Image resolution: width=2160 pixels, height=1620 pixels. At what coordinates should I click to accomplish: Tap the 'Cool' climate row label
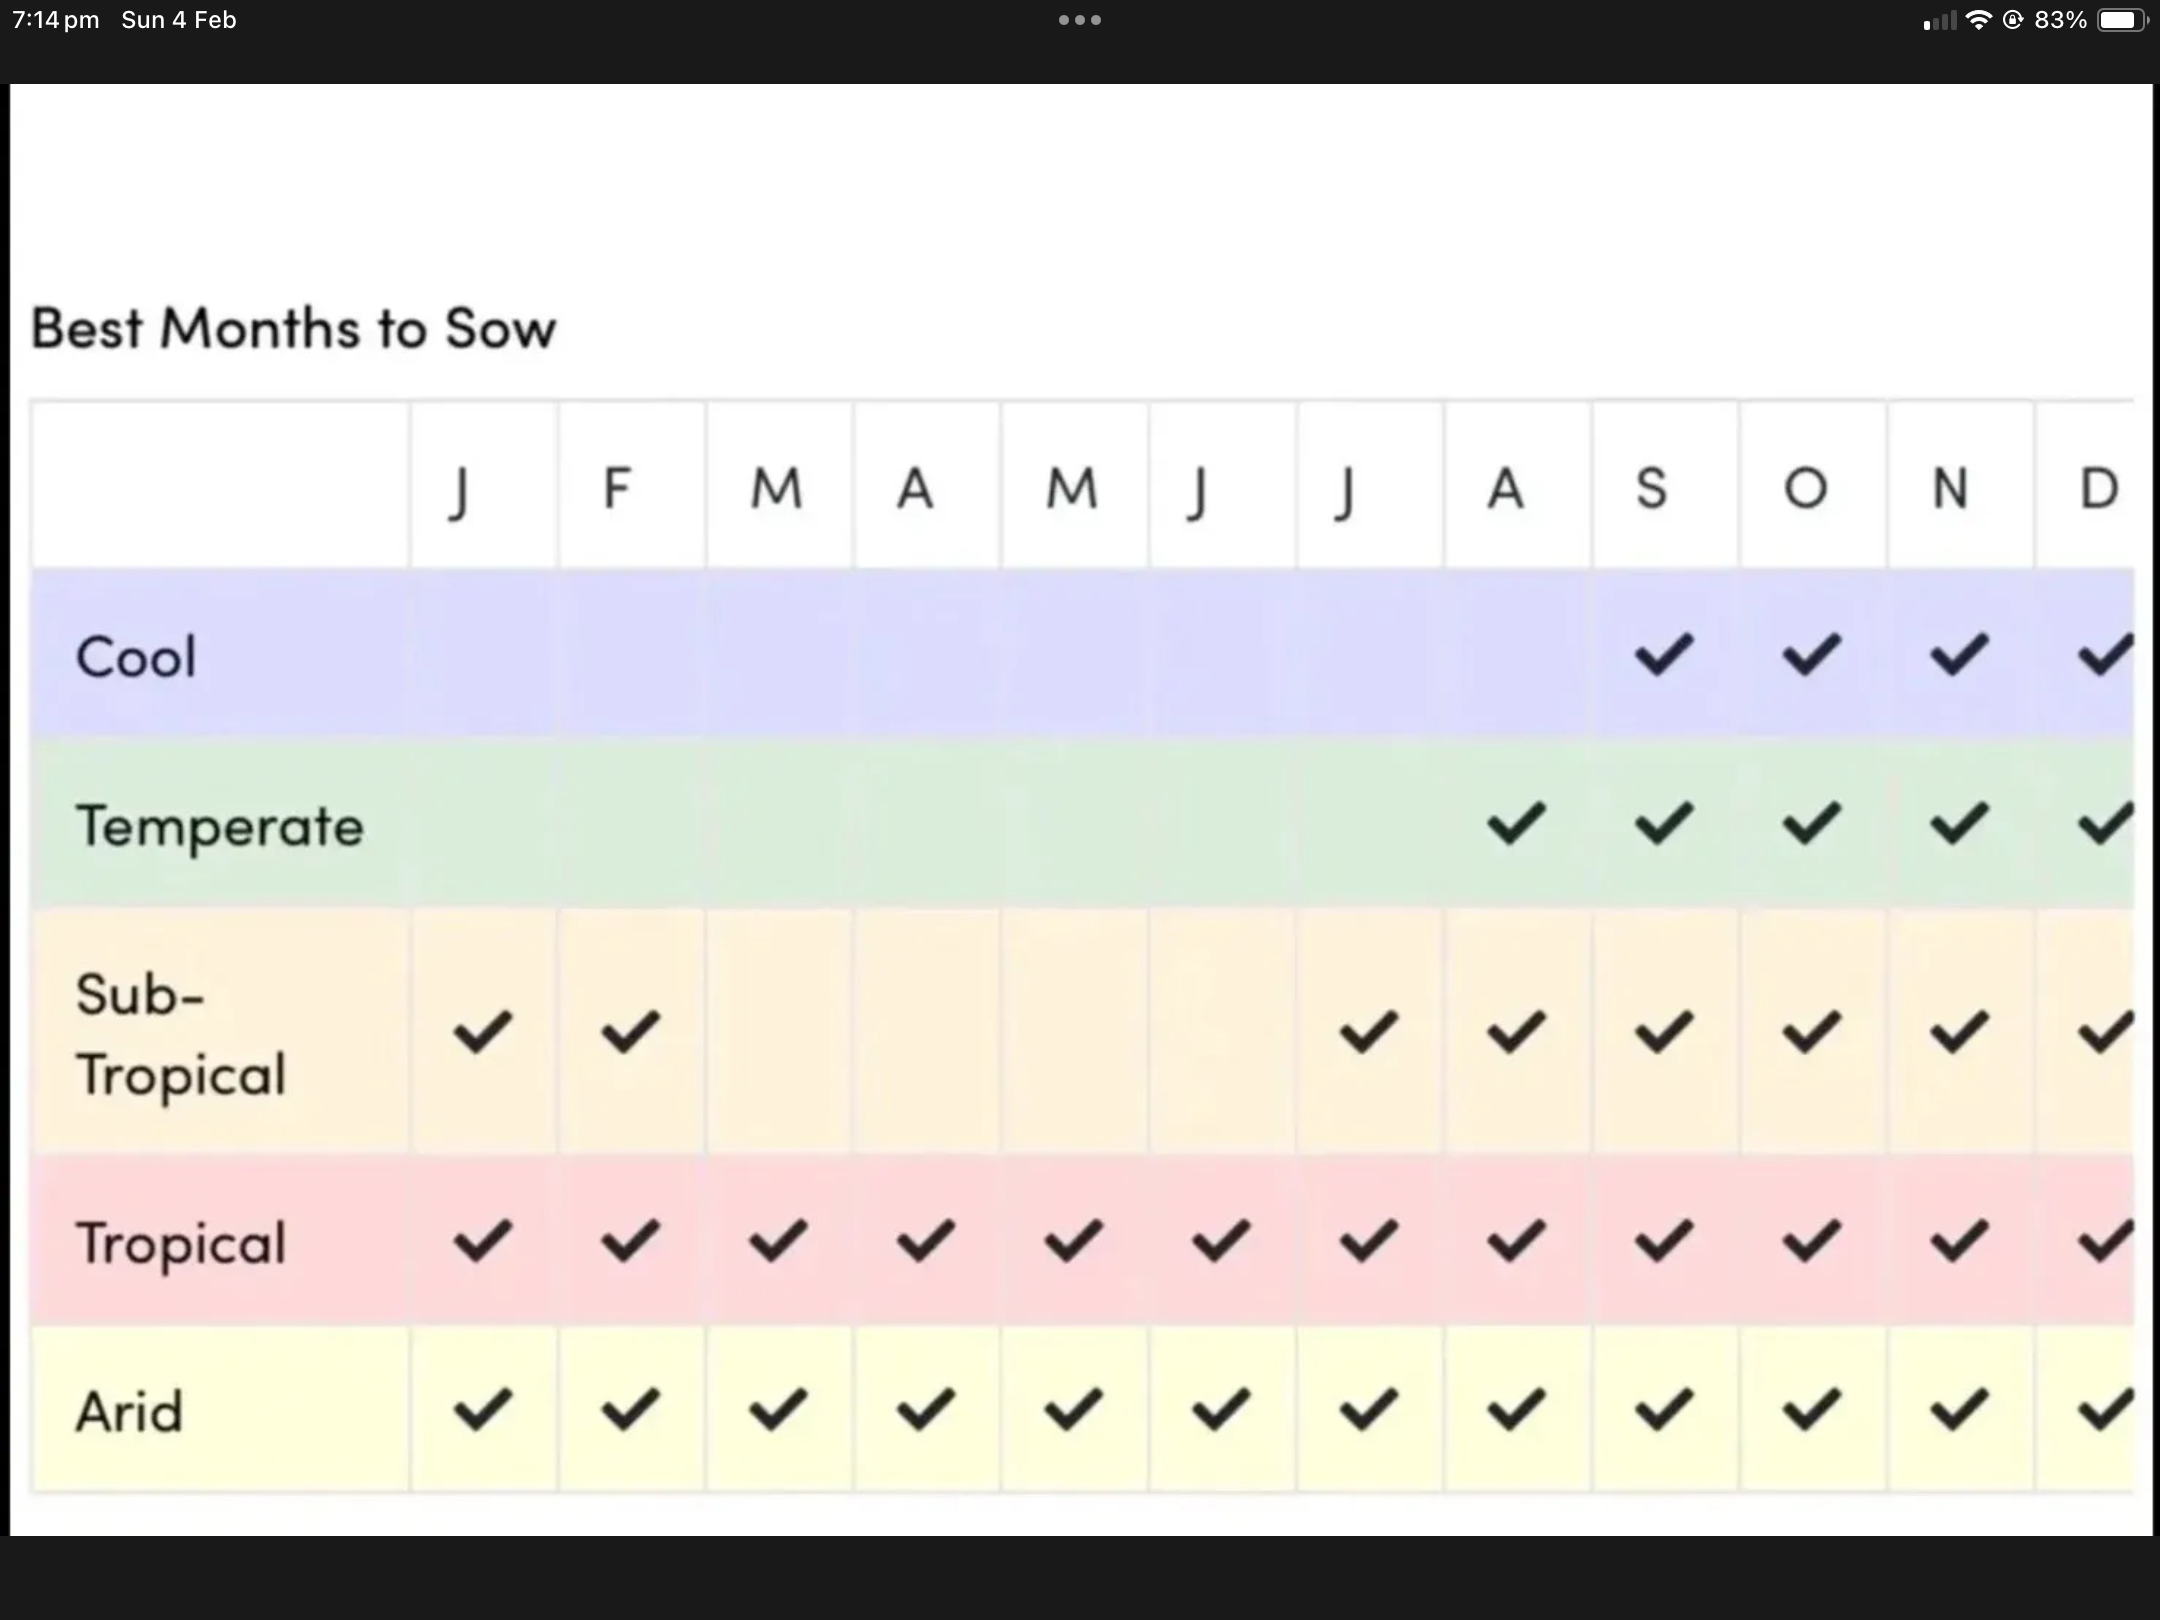pos(136,658)
